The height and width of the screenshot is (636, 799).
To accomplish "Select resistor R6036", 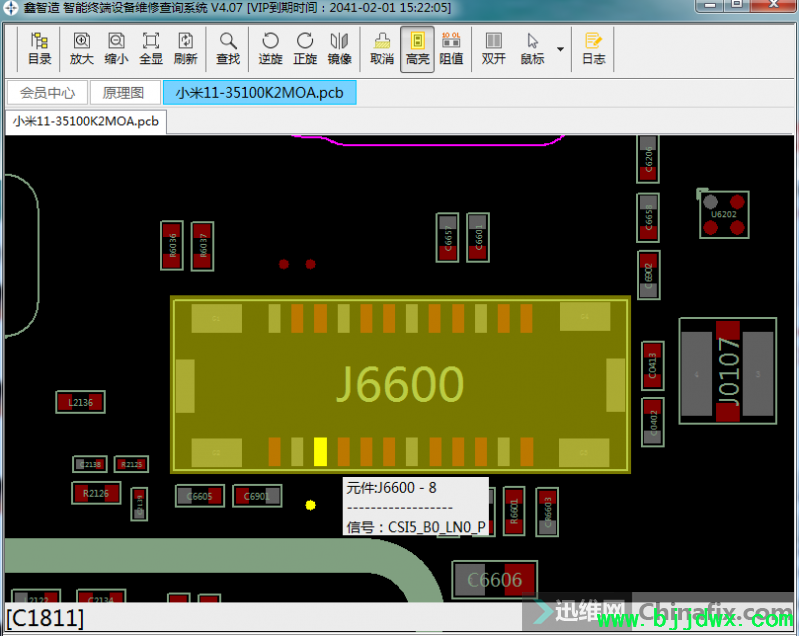I will point(172,246).
